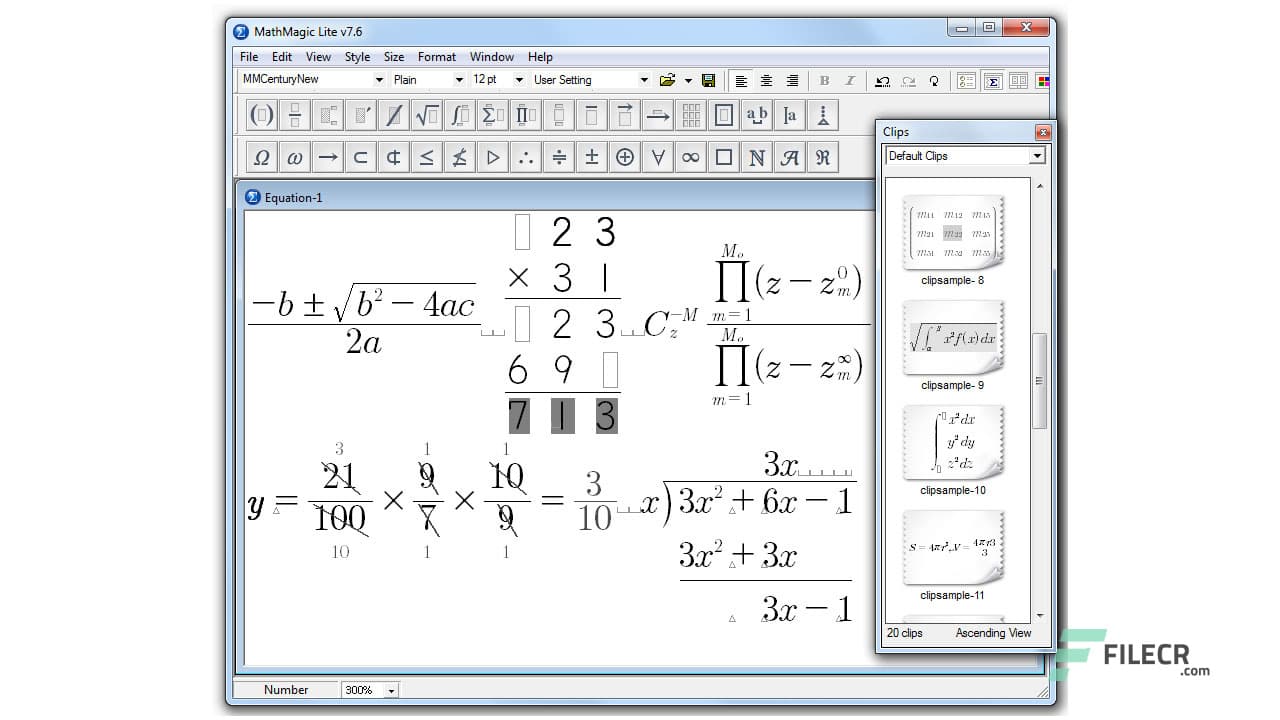Enable center text alignment
Screen dimensions: 1280x720
point(765,80)
